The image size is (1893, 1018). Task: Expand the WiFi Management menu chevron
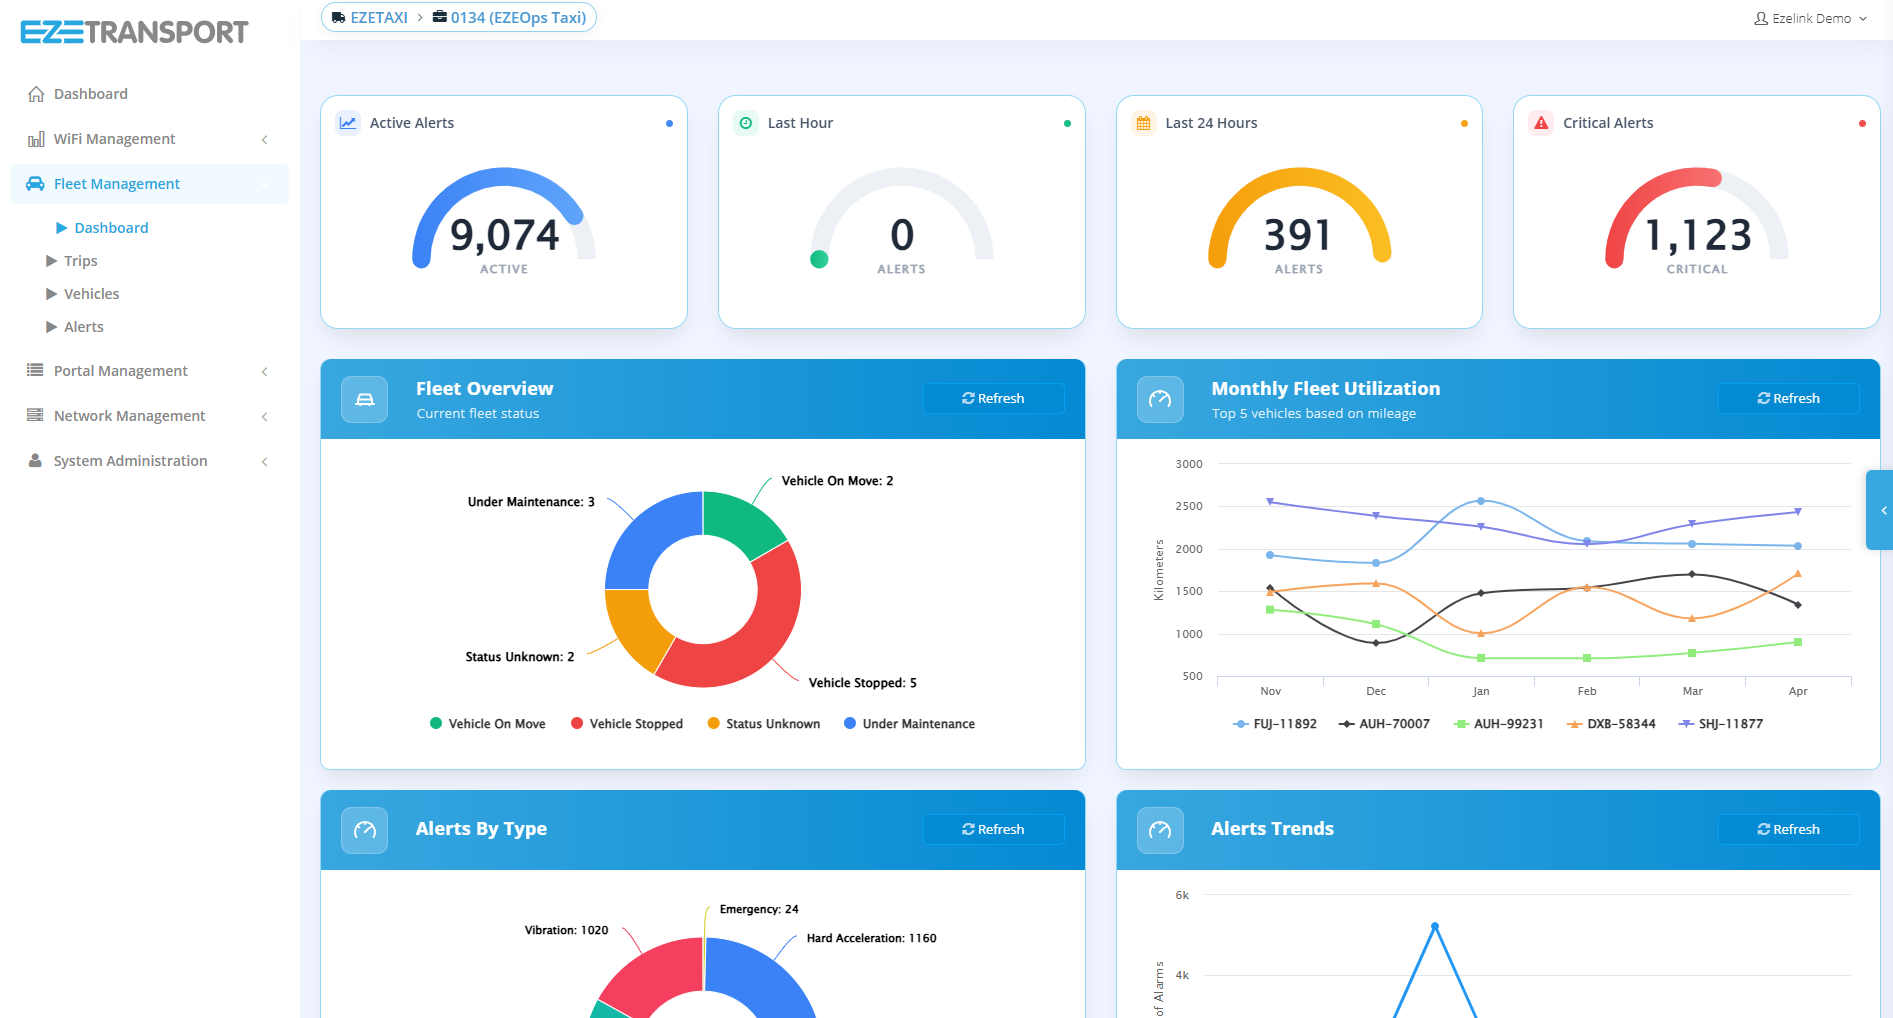265,140
